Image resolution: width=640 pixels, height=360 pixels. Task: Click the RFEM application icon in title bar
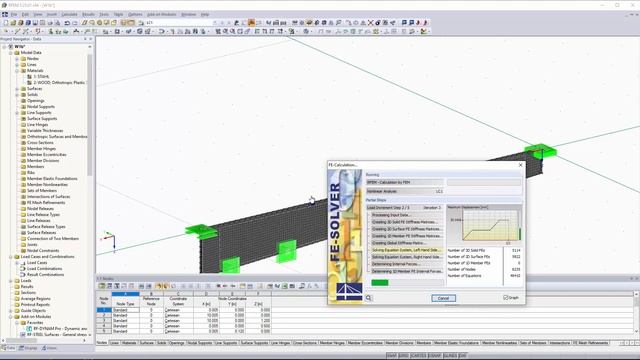pyautogui.click(x=4, y=5)
